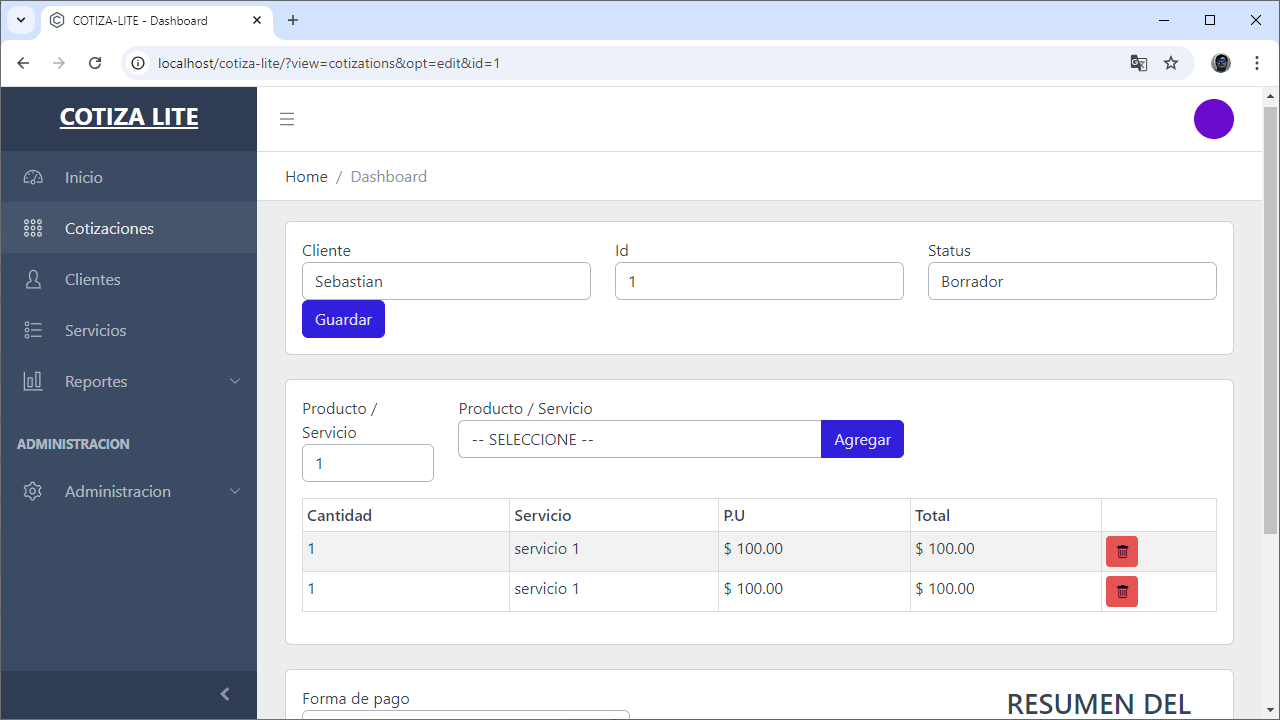
Task: Click the Cantidad column header
Action: [x=406, y=515]
